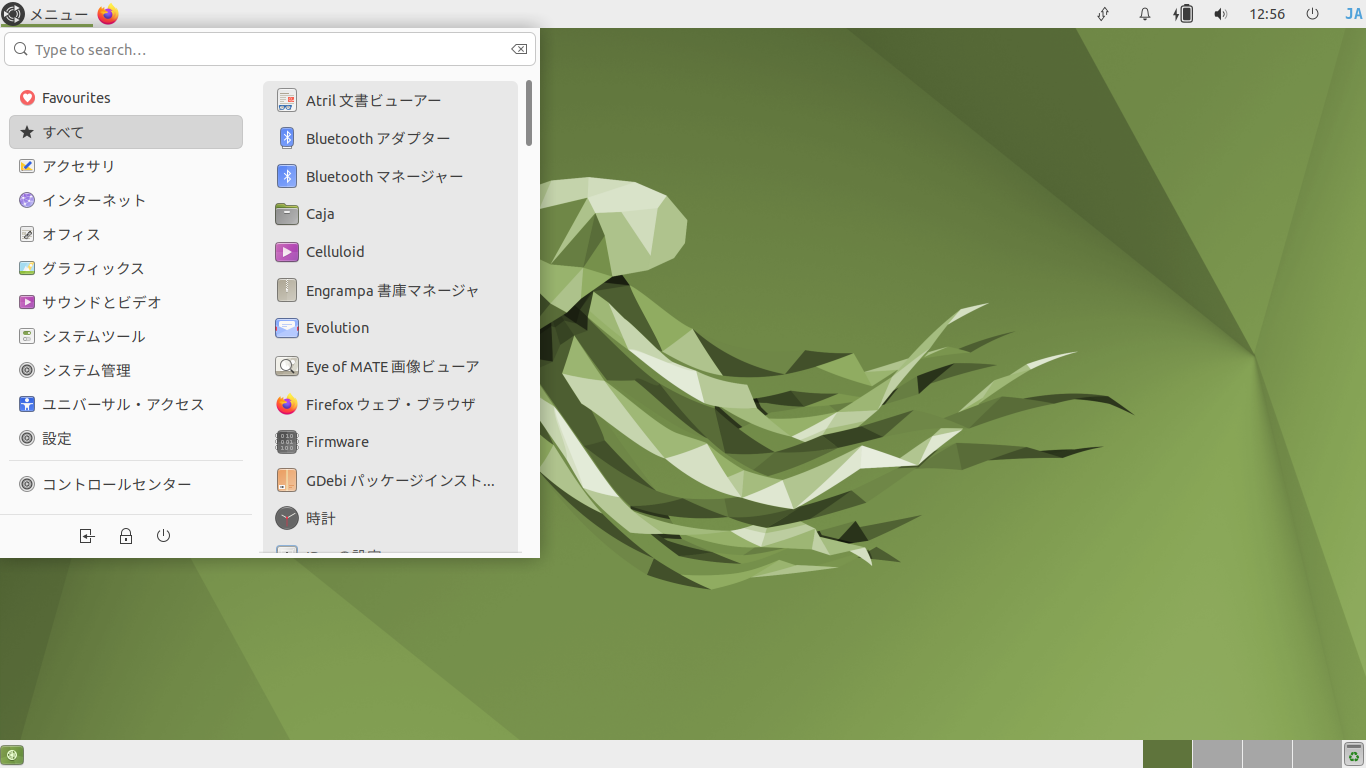Click the show desktop button in the bottom panel

point(12,755)
